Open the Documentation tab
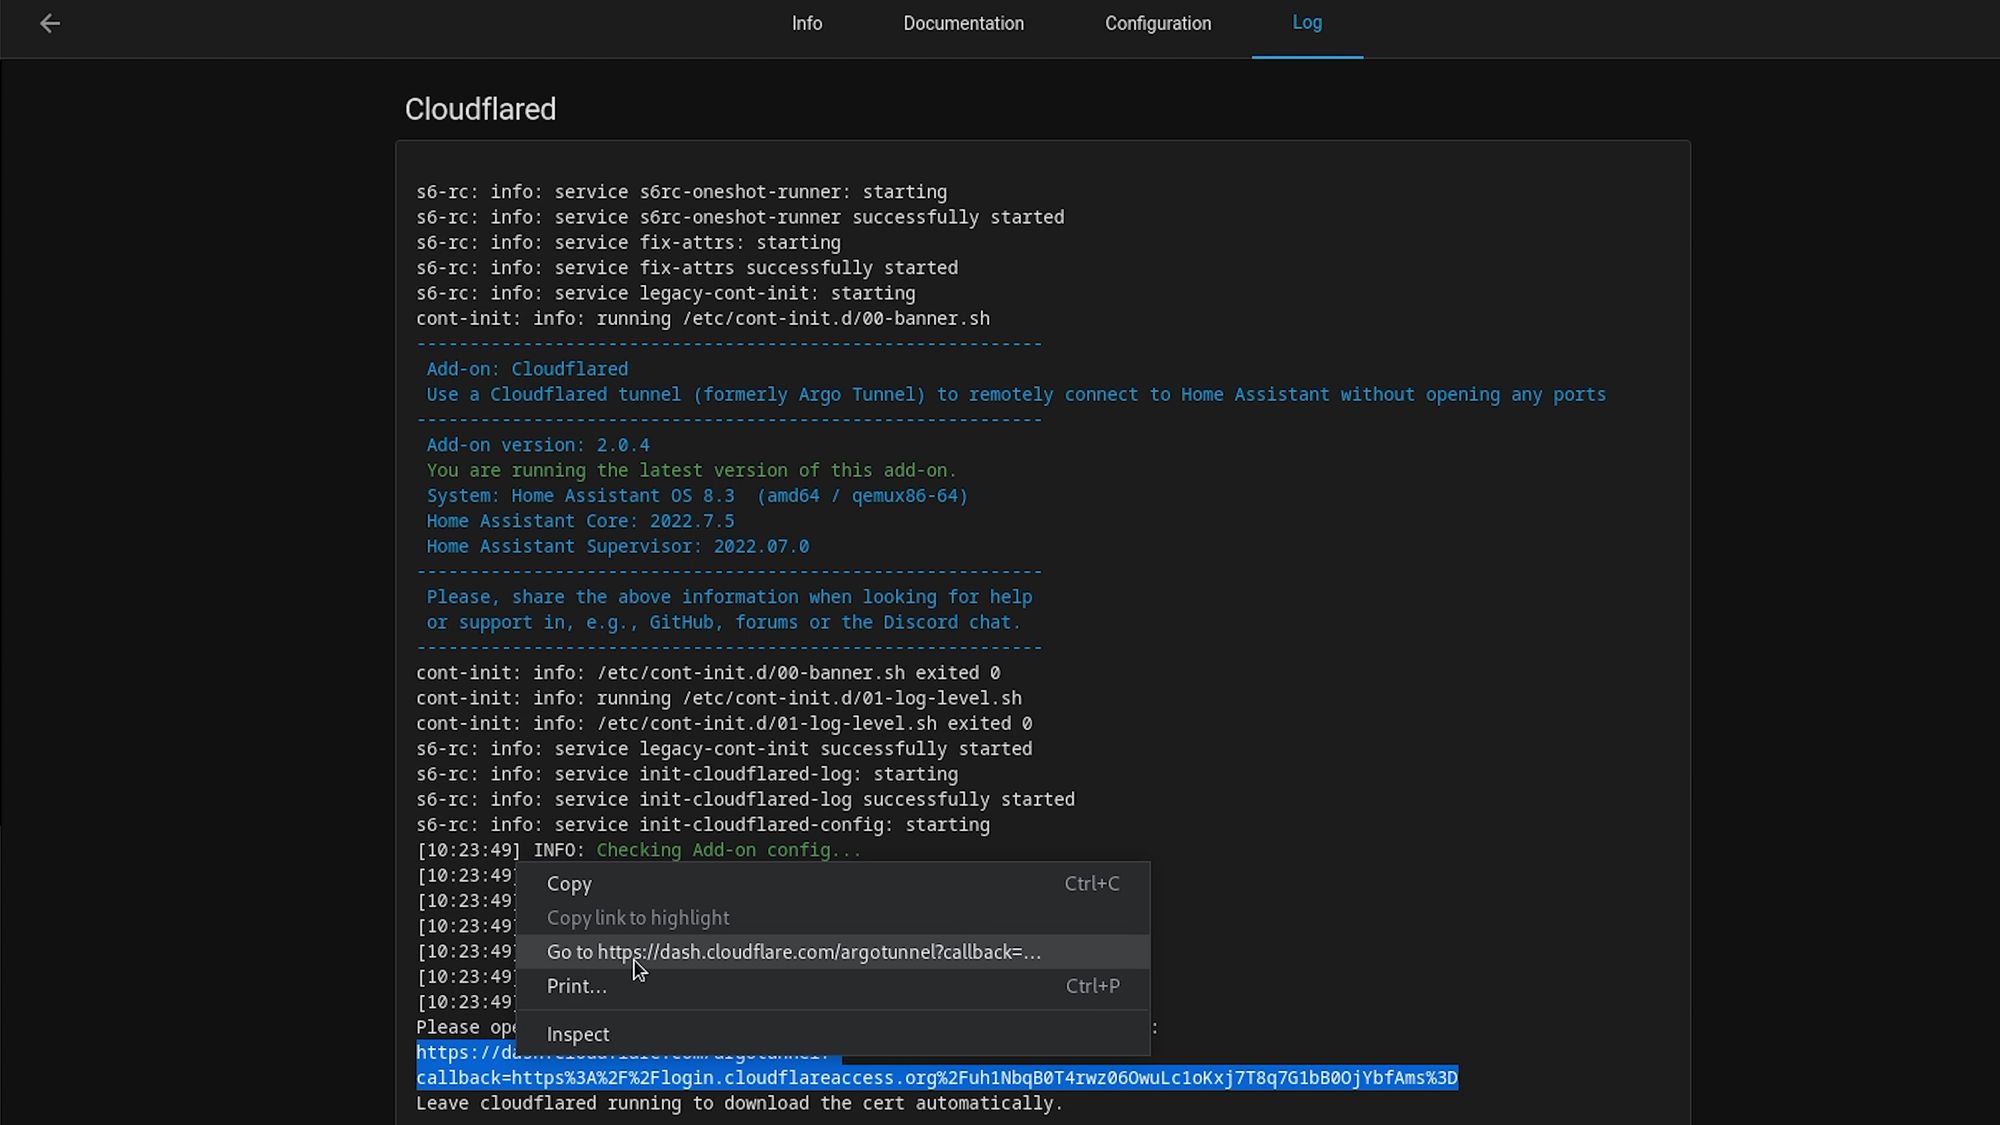 (963, 23)
